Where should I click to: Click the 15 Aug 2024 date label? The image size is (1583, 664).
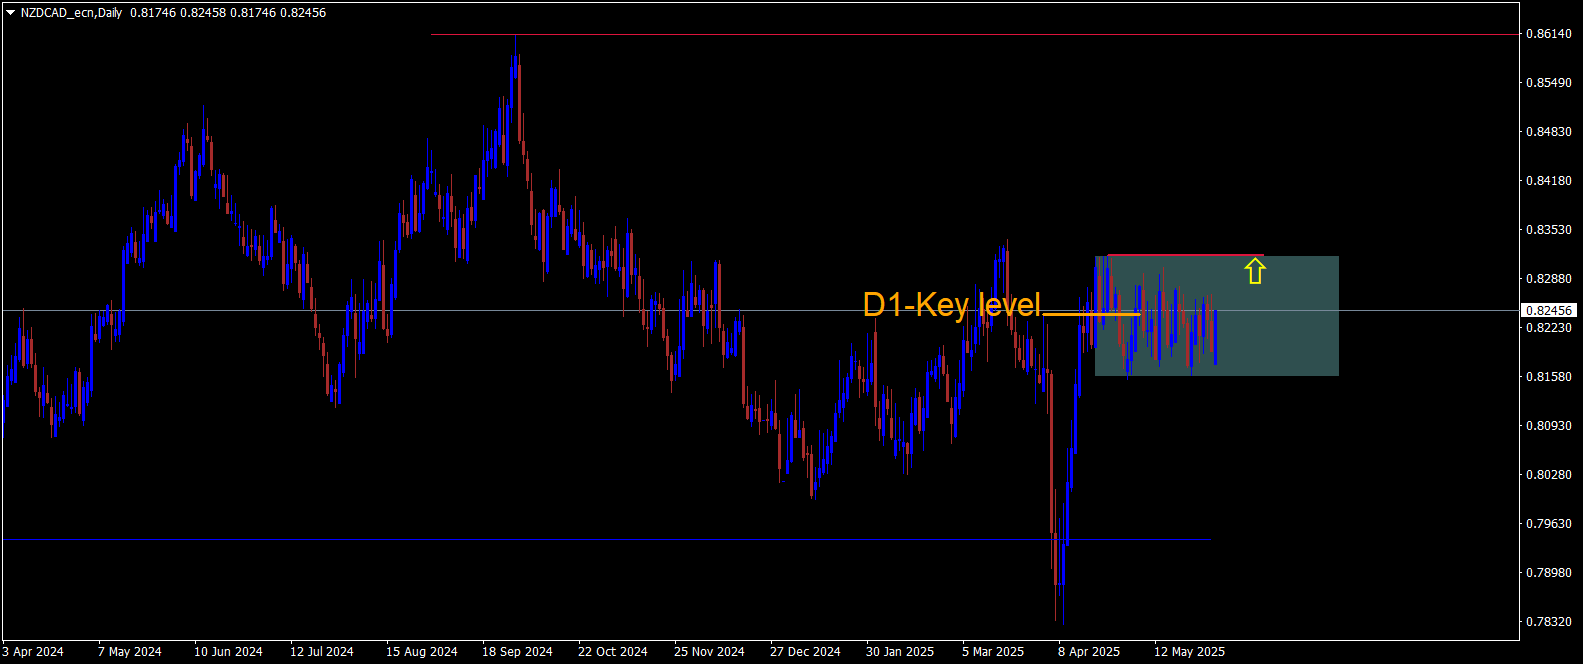tap(422, 652)
